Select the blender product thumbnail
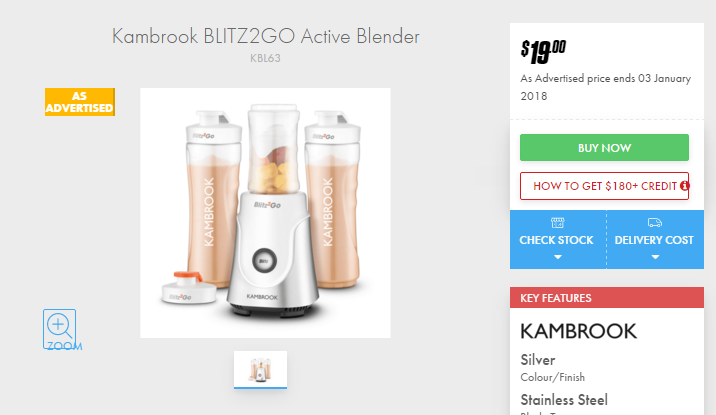The width and height of the screenshot is (716, 415). tap(260, 370)
